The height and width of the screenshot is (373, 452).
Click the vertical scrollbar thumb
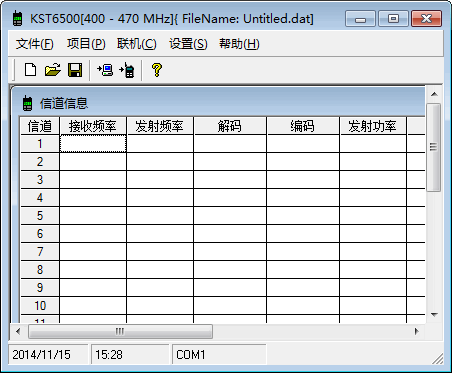click(434, 147)
